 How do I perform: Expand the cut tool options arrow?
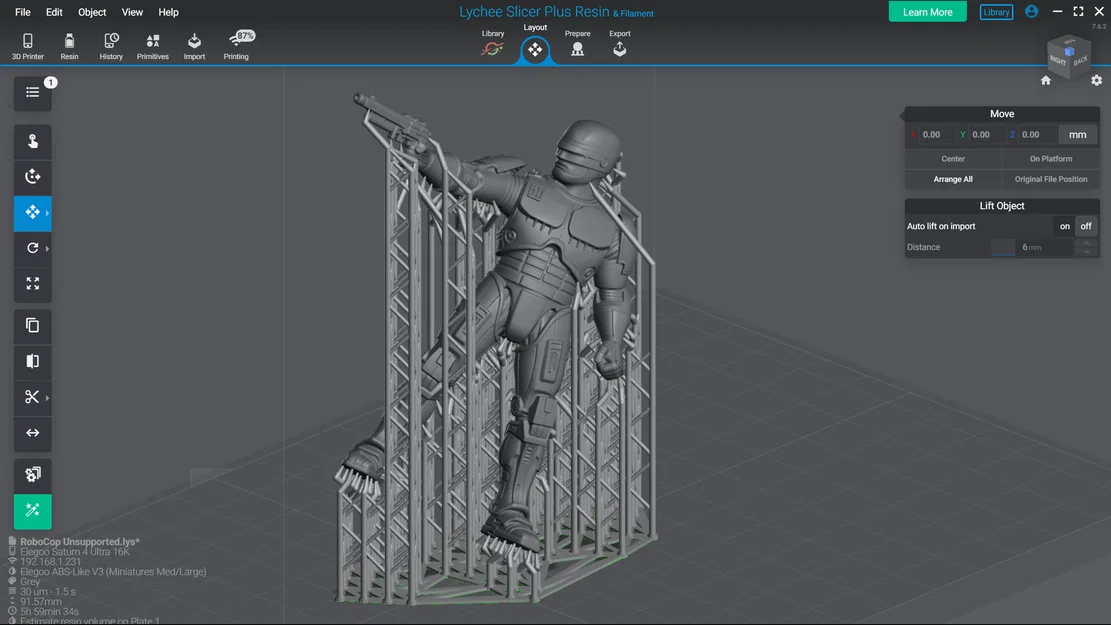47,397
